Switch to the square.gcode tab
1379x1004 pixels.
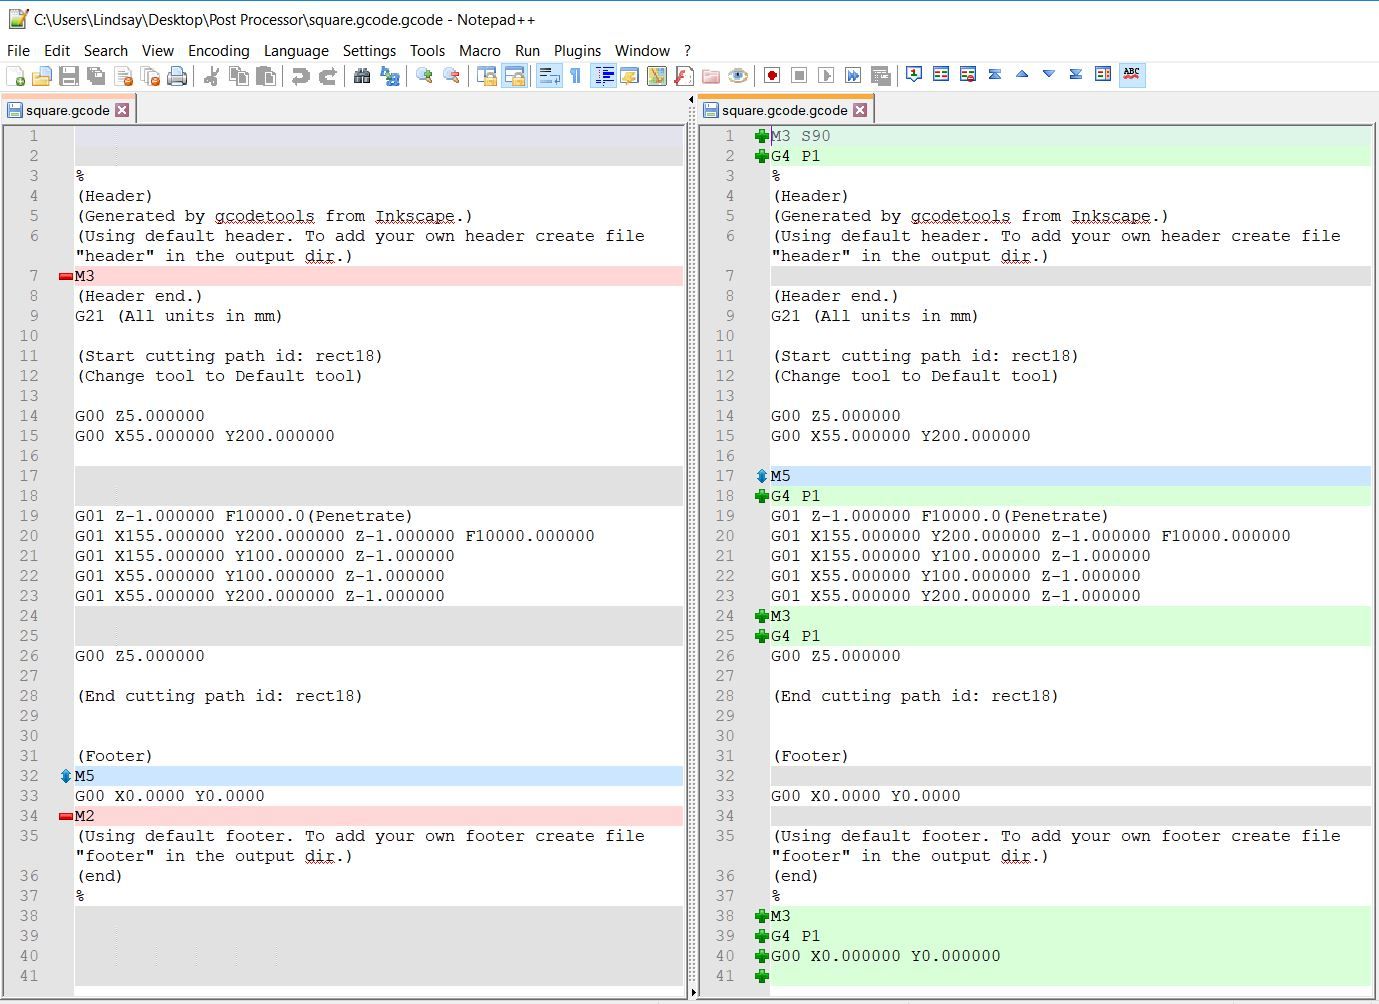pyautogui.click(x=68, y=110)
